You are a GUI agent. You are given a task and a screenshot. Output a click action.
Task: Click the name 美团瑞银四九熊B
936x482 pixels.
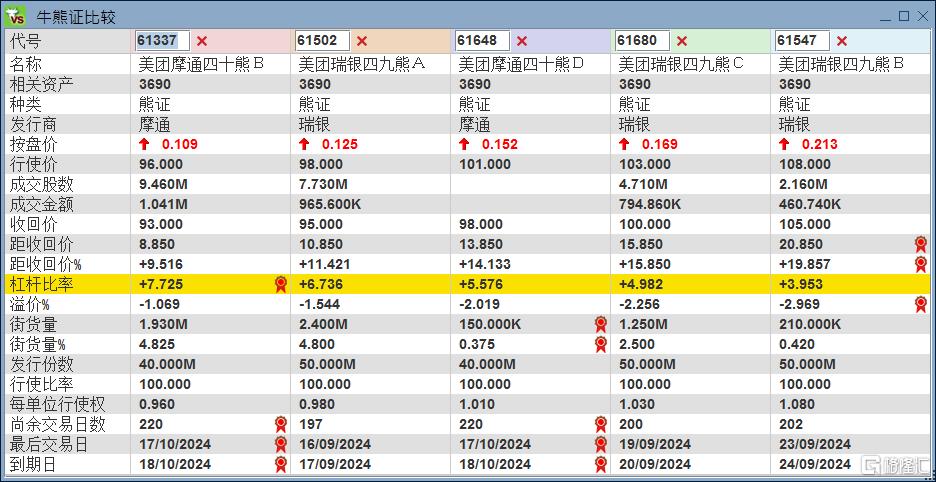[x=842, y=64]
